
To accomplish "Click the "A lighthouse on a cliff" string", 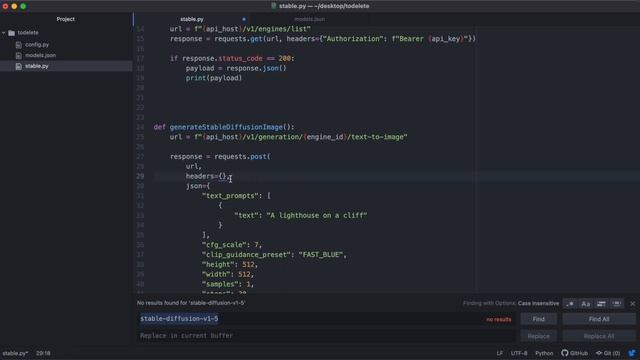I will pos(317,215).
